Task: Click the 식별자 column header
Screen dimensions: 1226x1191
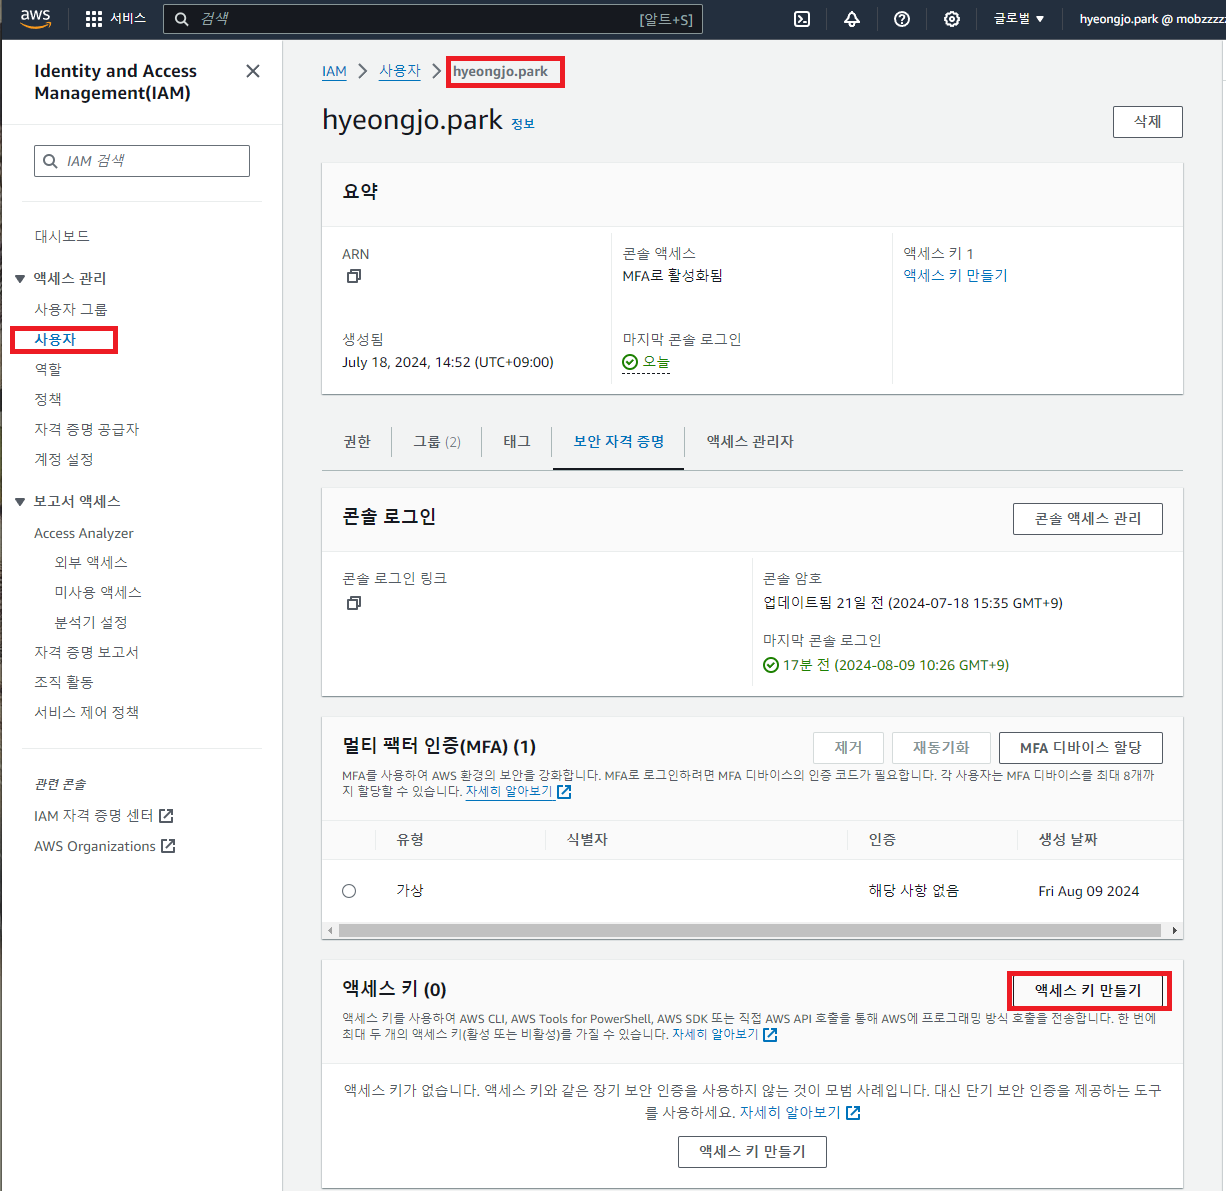Action: (587, 840)
